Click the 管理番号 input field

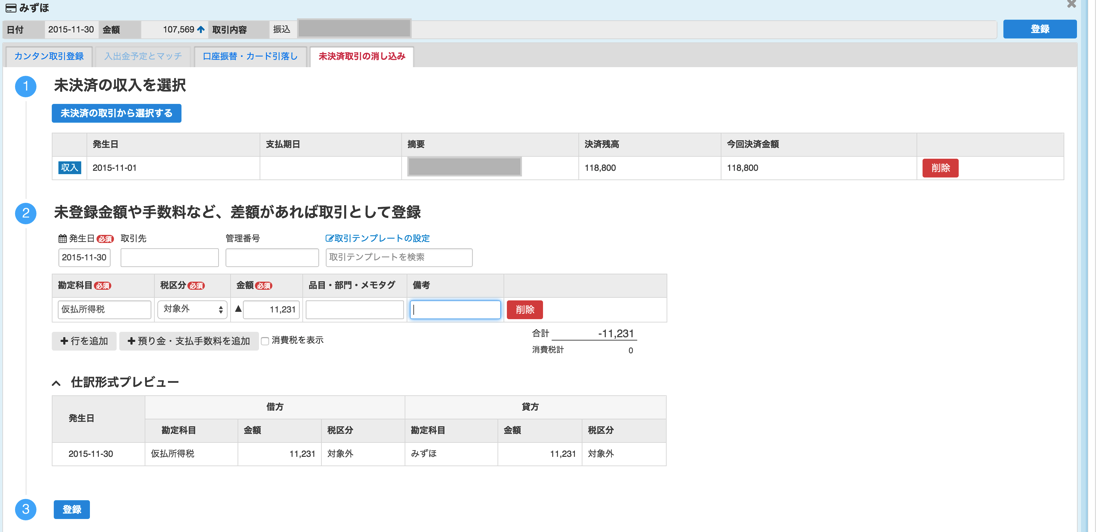click(x=271, y=257)
